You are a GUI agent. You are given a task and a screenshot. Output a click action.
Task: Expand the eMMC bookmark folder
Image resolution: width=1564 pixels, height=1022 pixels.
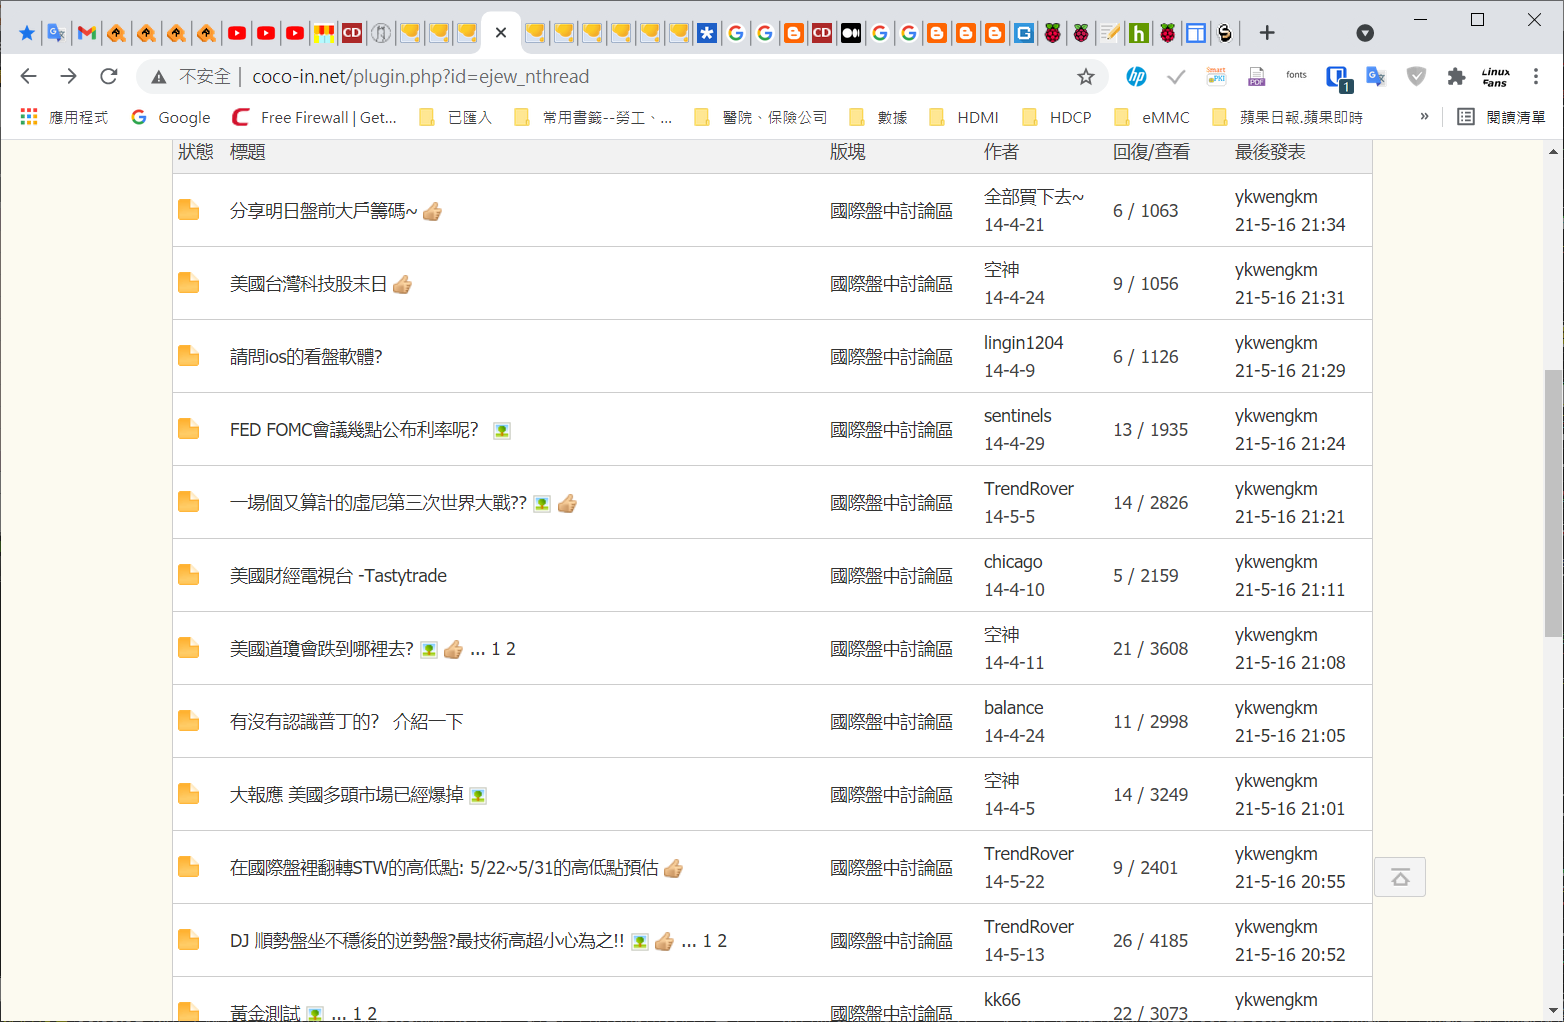(x=1152, y=117)
